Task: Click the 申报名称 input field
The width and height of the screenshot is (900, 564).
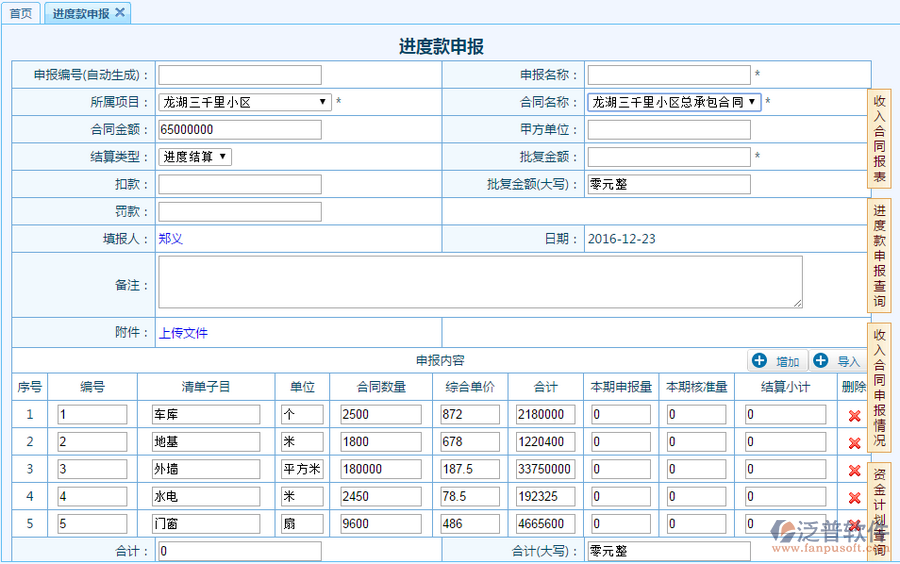Action: pos(668,75)
